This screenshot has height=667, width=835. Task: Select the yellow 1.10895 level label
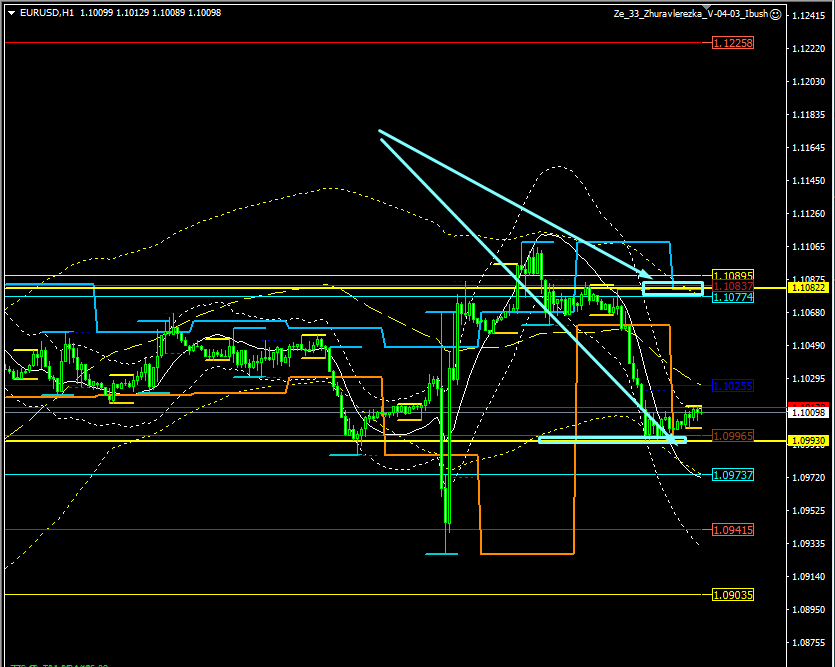[x=733, y=276]
